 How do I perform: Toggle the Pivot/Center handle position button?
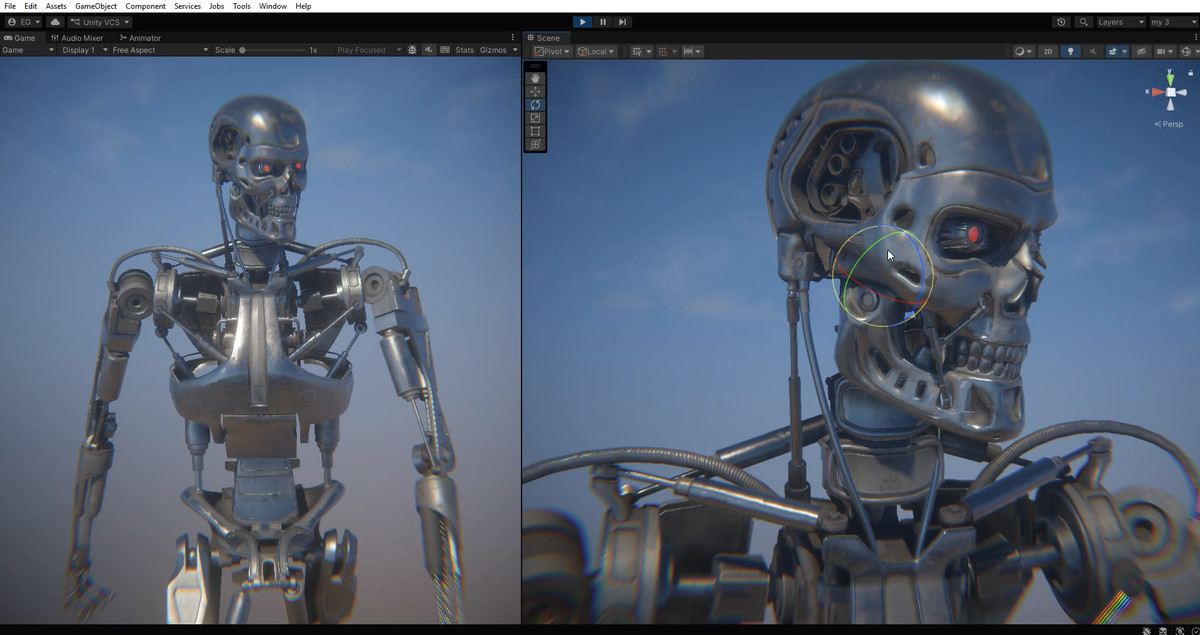coord(551,51)
